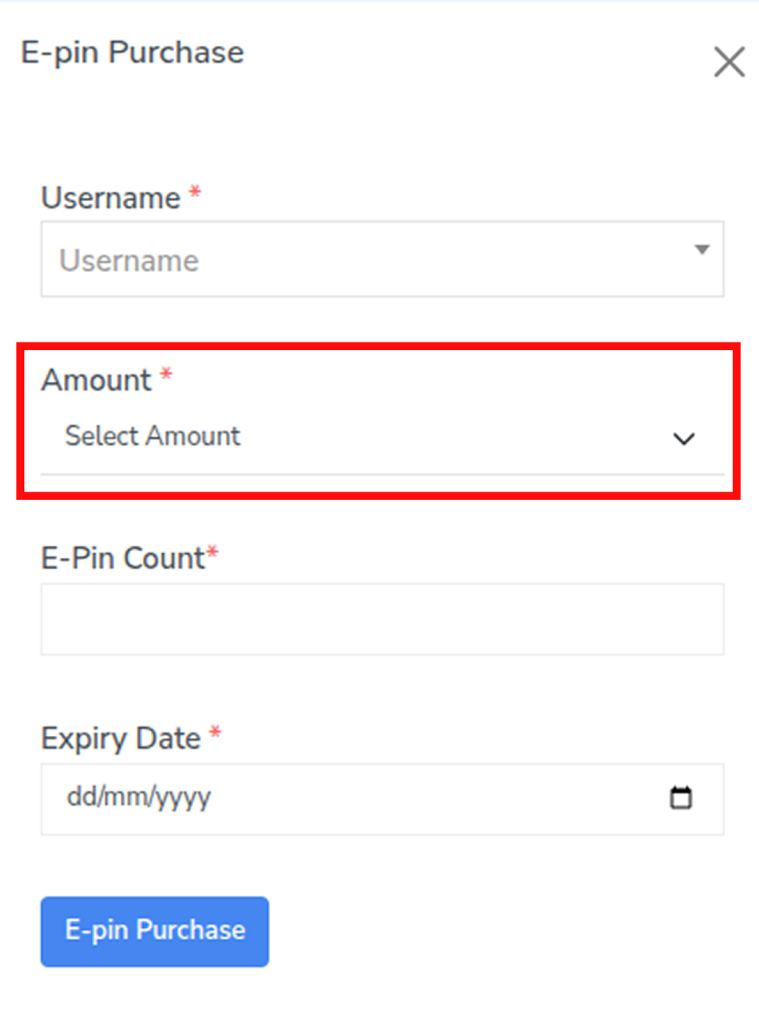Viewport: 759px width, 1024px height.
Task: Click the Expiry Date label
Action: click(120, 739)
